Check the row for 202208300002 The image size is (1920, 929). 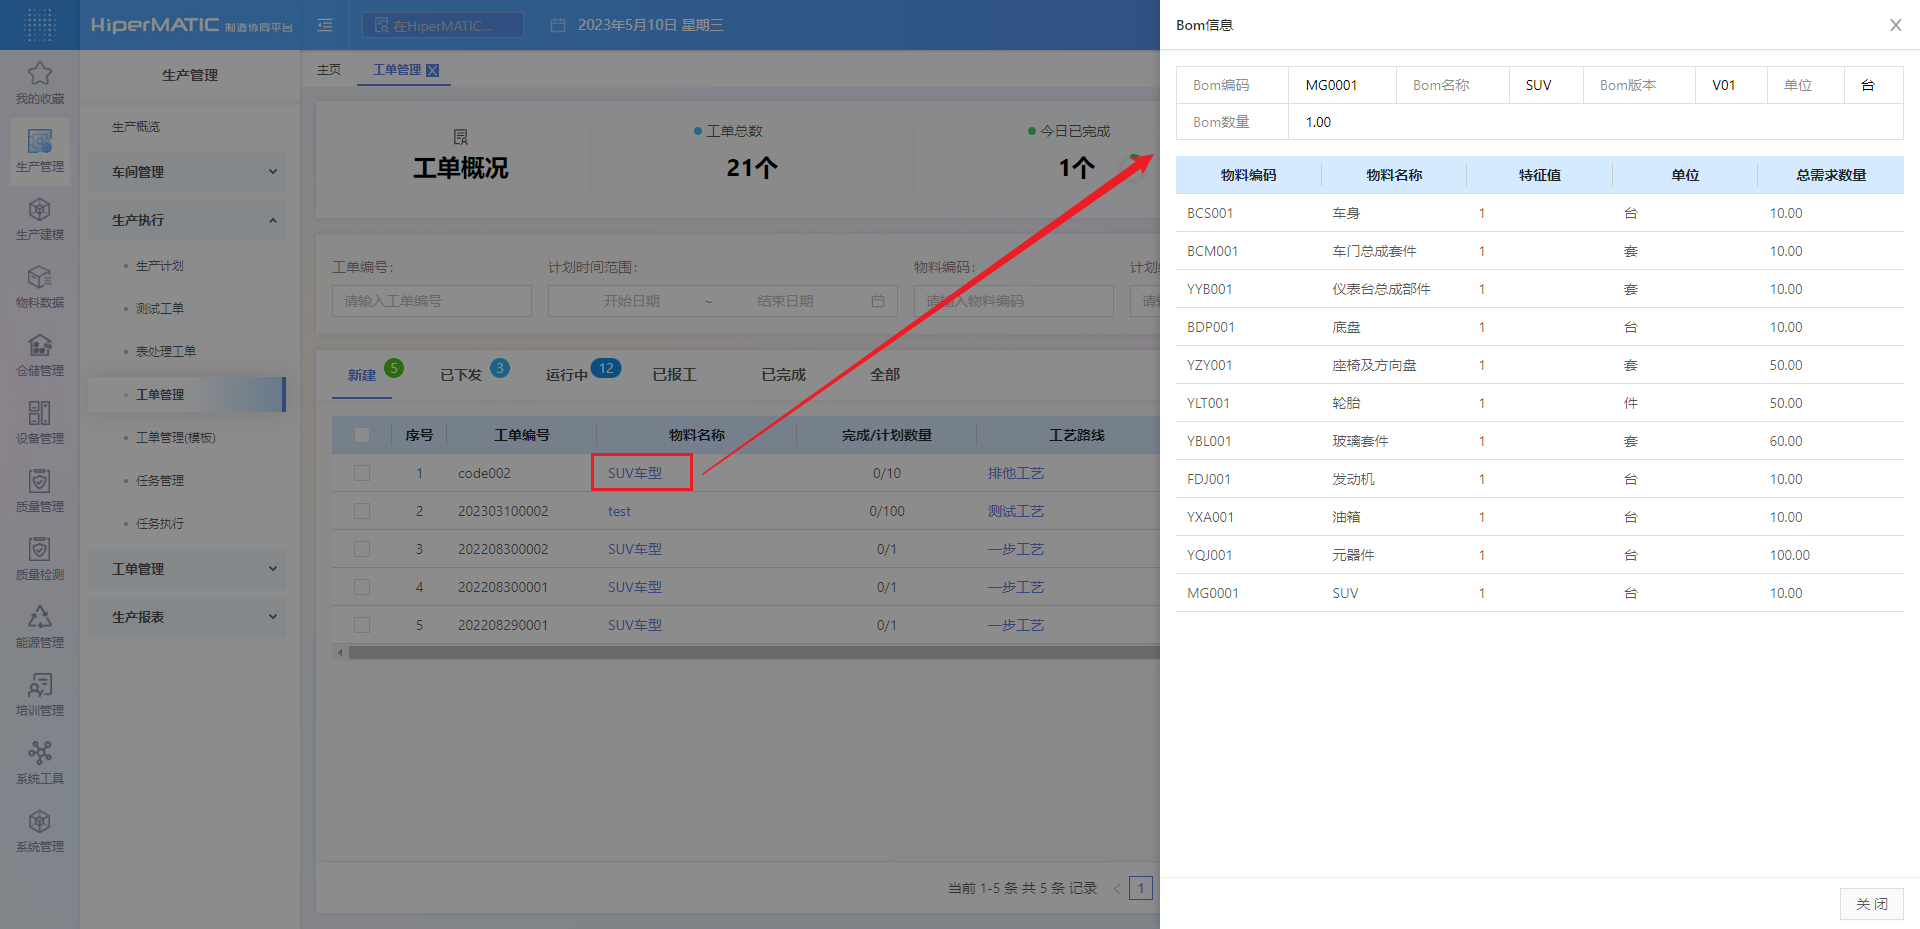click(x=362, y=549)
